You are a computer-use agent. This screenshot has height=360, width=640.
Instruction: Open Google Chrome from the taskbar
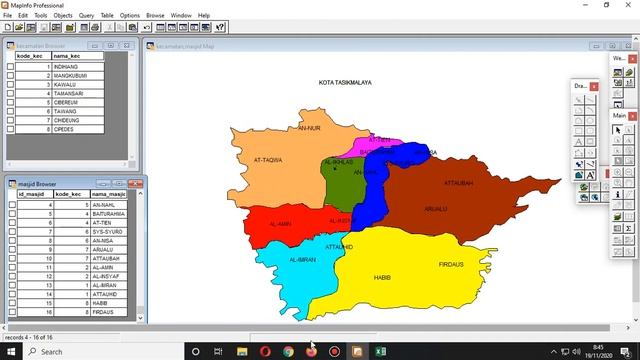pos(288,351)
